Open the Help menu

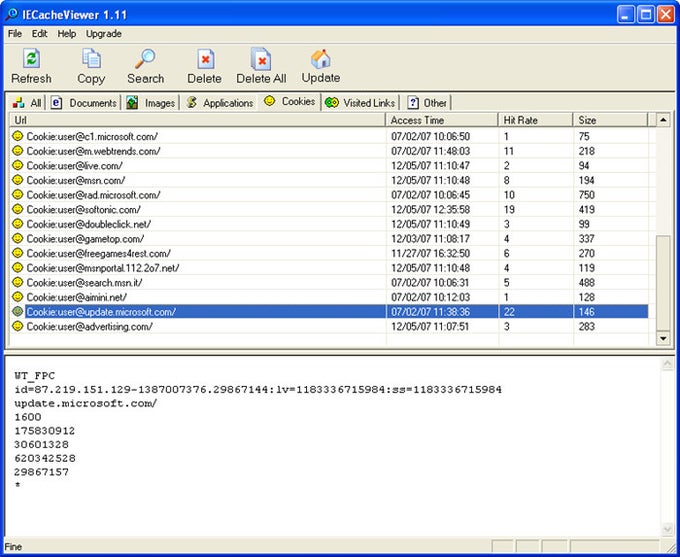[67, 33]
